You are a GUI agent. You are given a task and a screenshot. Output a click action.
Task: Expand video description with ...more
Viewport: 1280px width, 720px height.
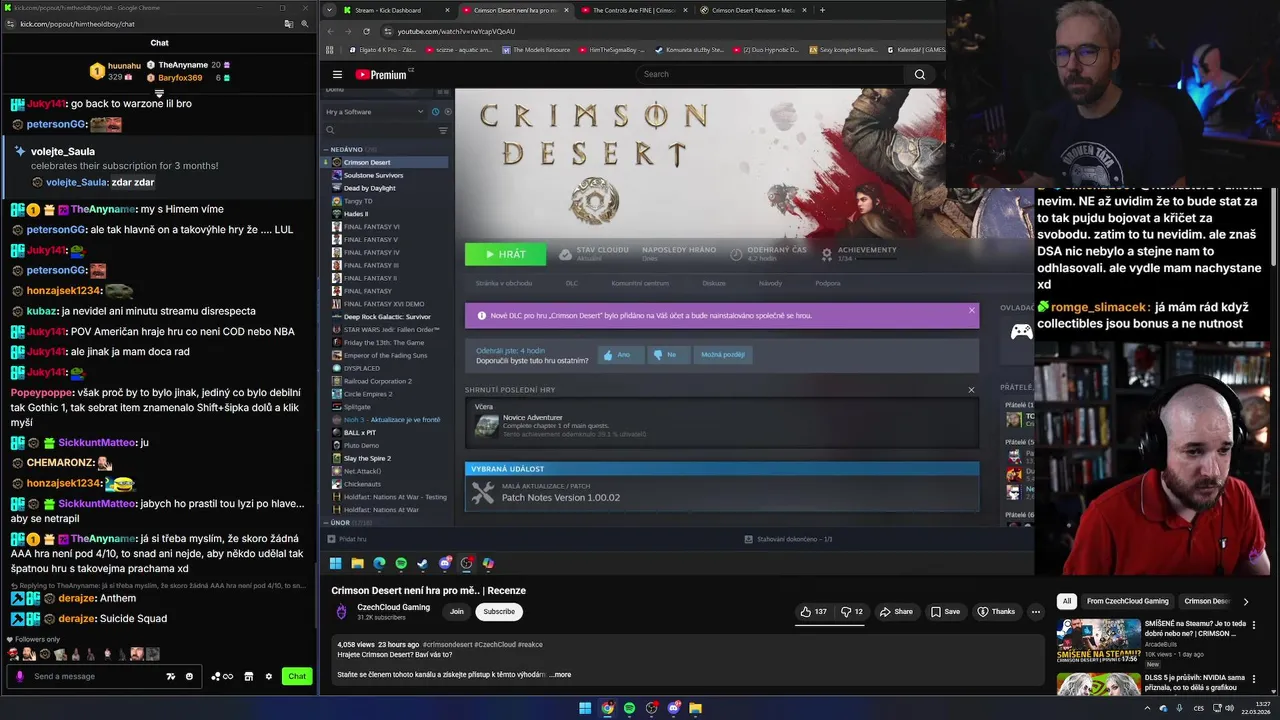560,675
